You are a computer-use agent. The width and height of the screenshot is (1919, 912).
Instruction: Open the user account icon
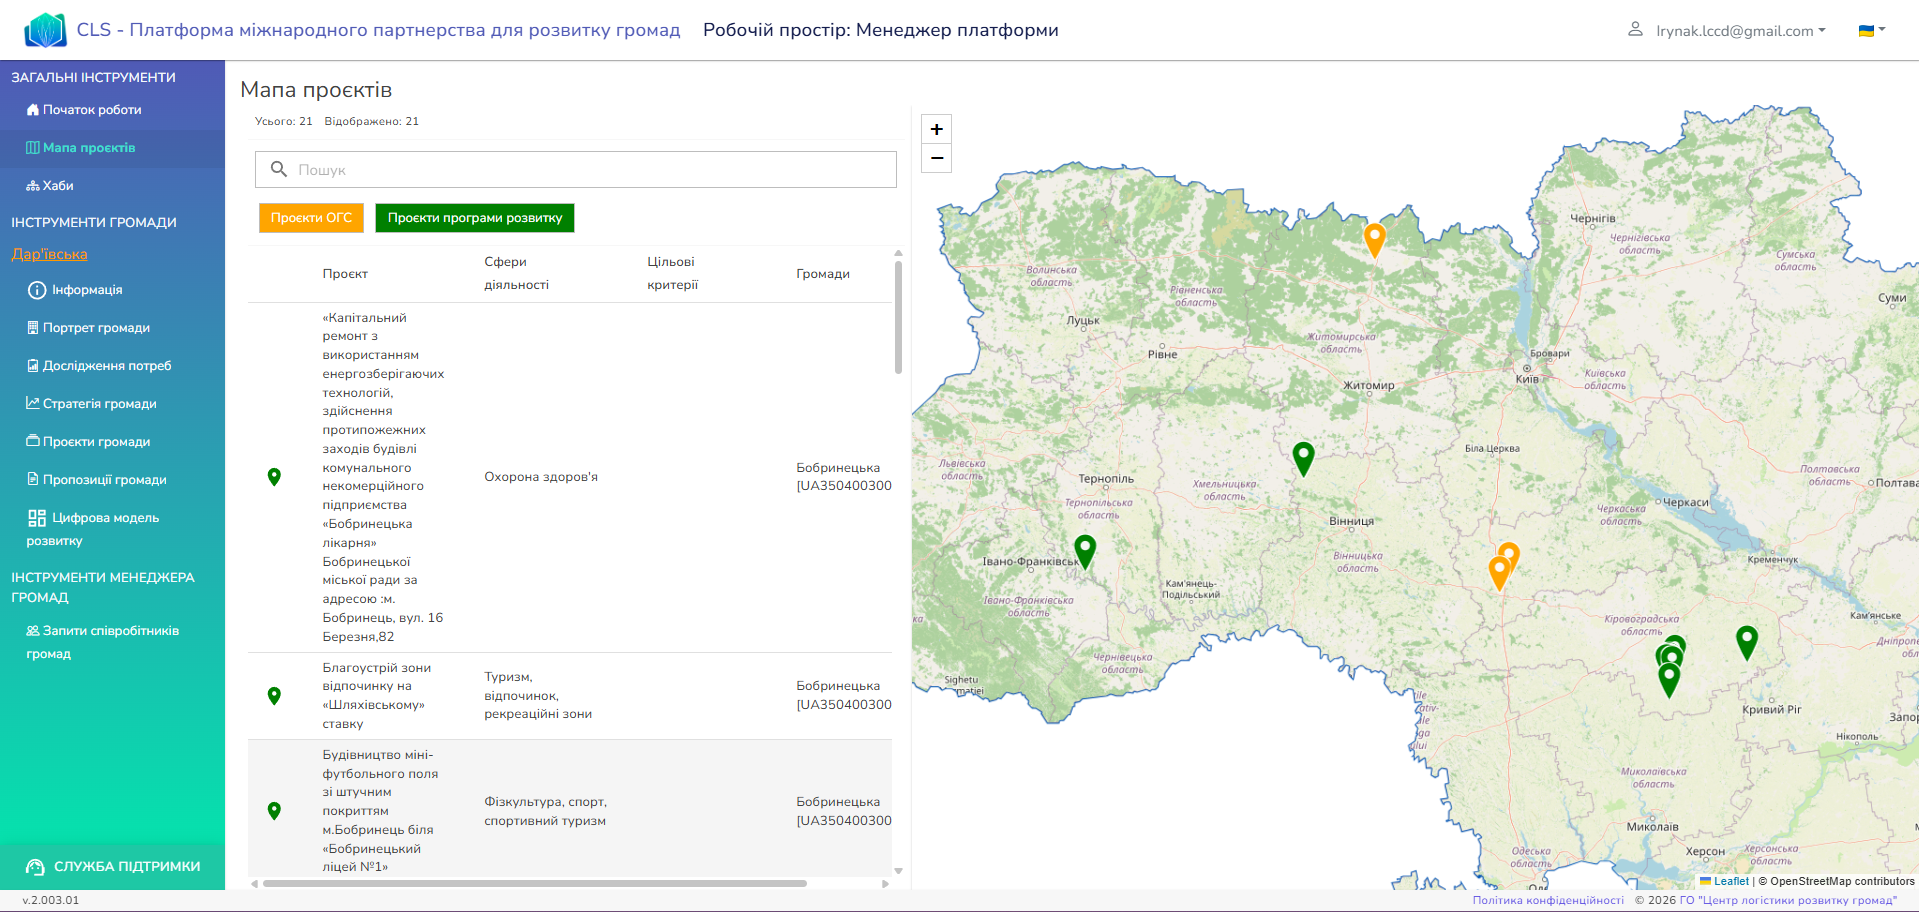click(1635, 29)
